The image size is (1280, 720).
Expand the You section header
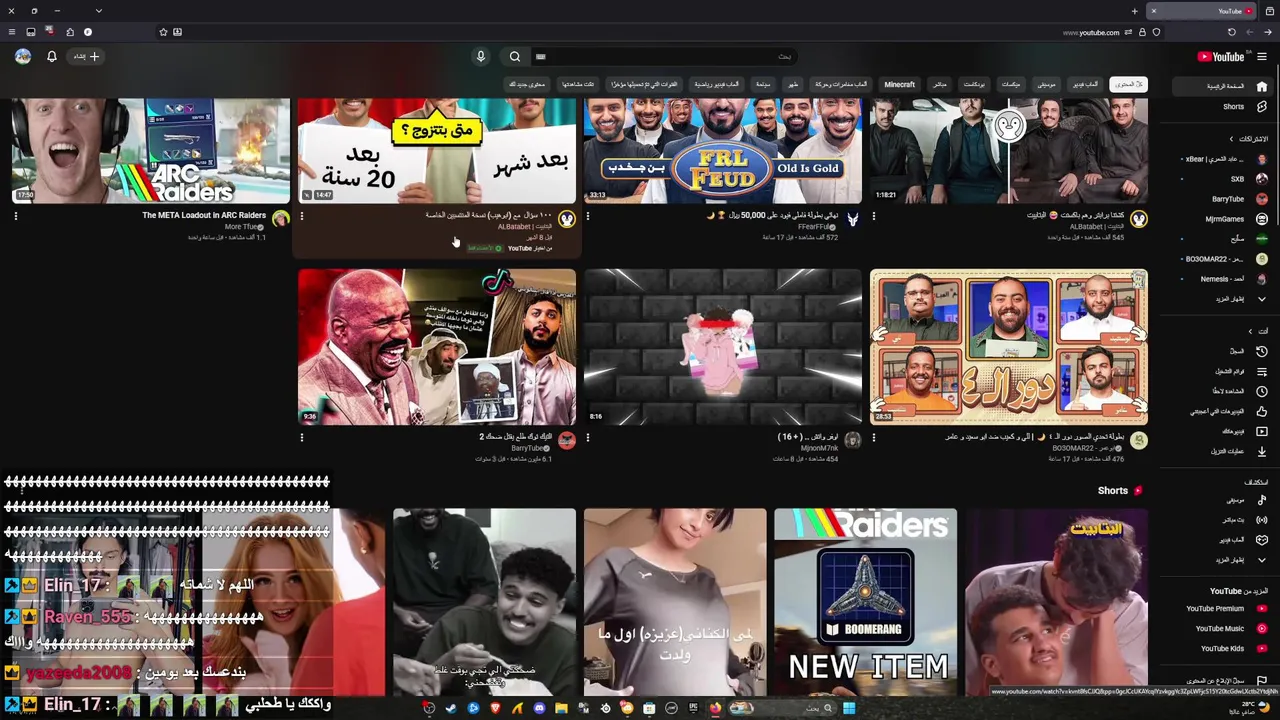point(1258,331)
